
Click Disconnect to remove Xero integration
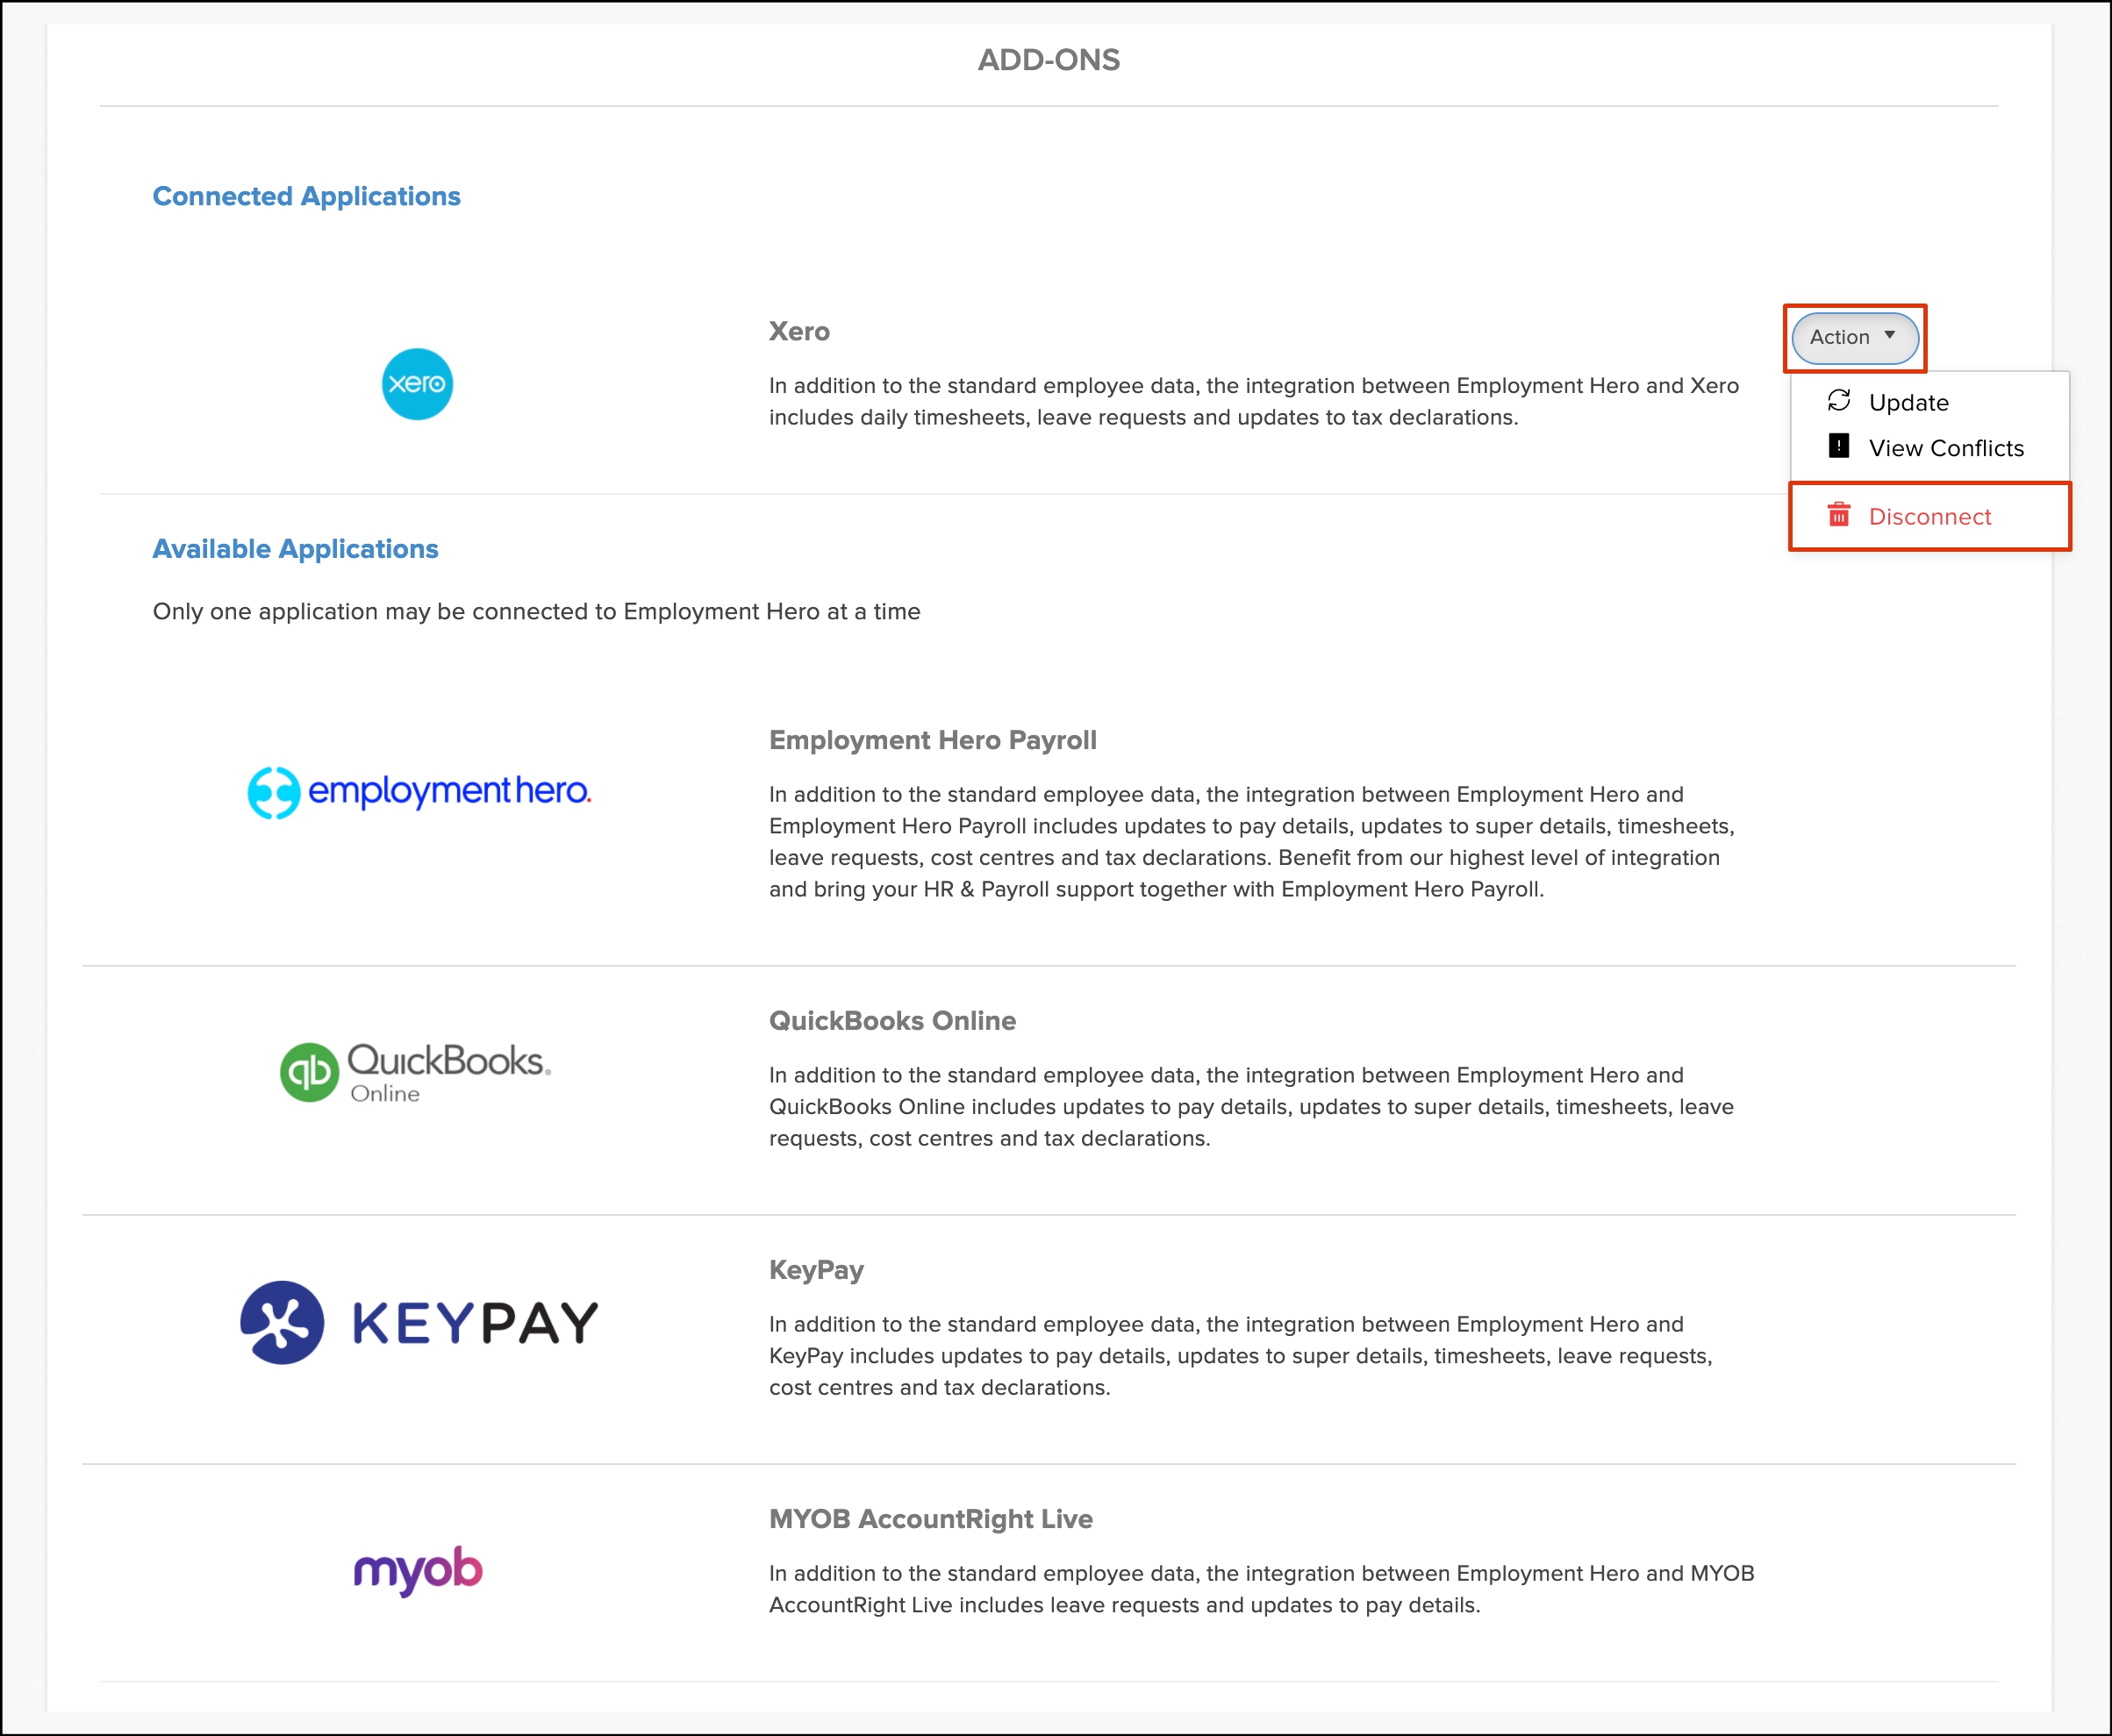(x=1929, y=516)
